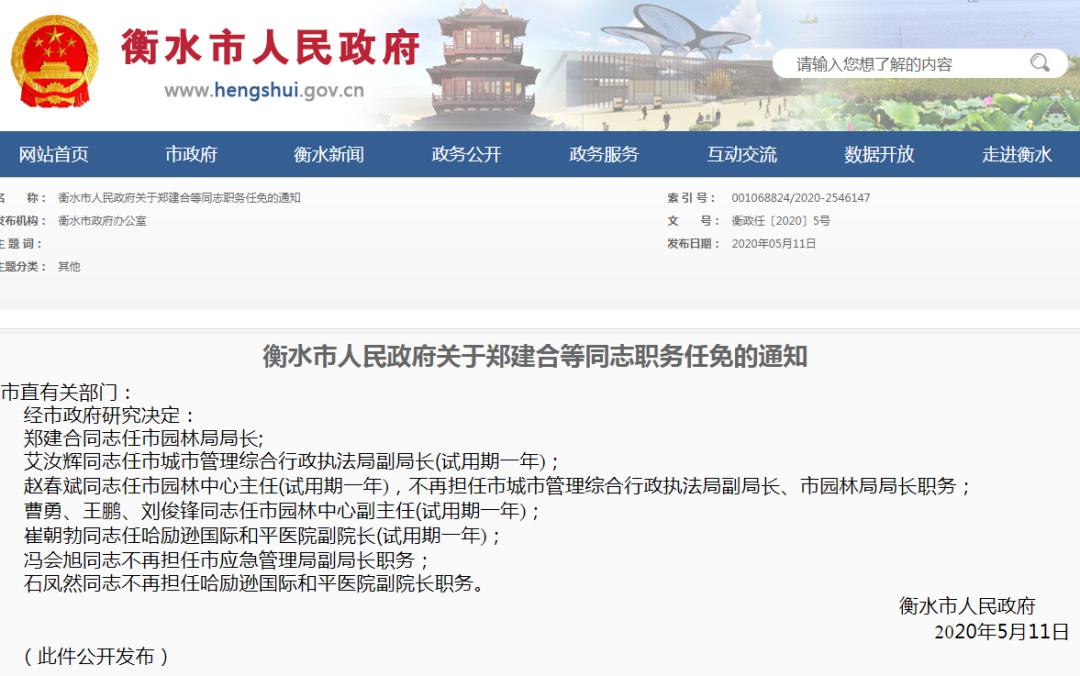Click the red marker beside 名称 label
The width and height of the screenshot is (1080, 676).
click(x=4, y=196)
